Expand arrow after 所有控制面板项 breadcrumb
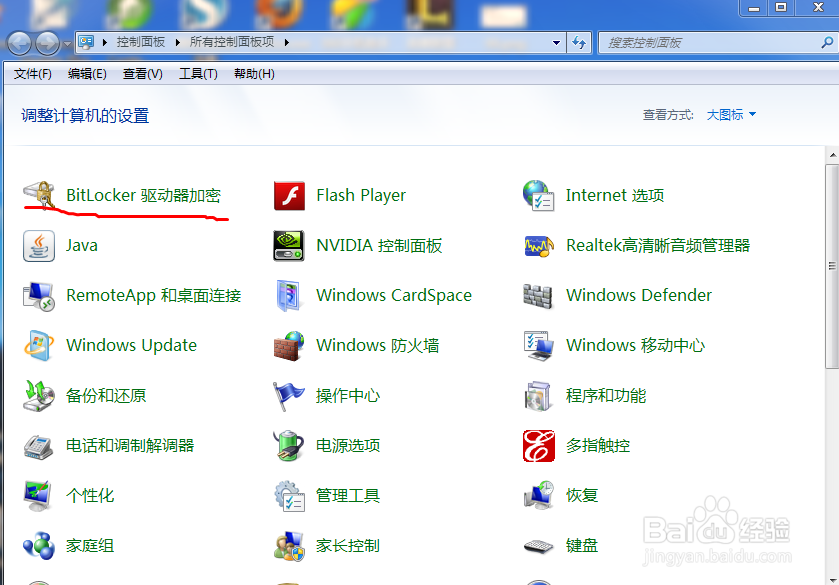 coord(287,42)
